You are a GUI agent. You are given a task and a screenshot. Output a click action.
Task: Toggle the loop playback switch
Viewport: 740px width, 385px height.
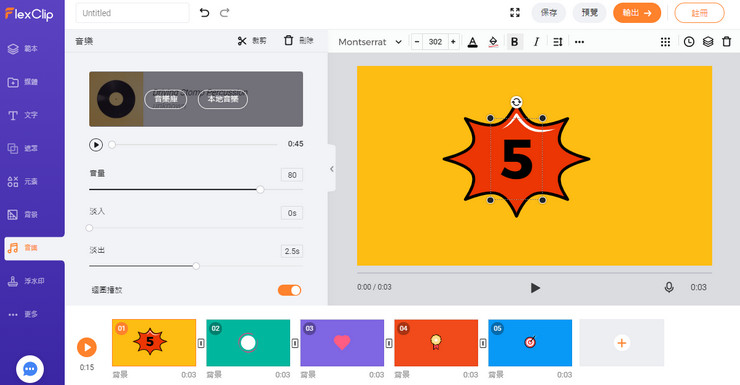tap(289, 290)
